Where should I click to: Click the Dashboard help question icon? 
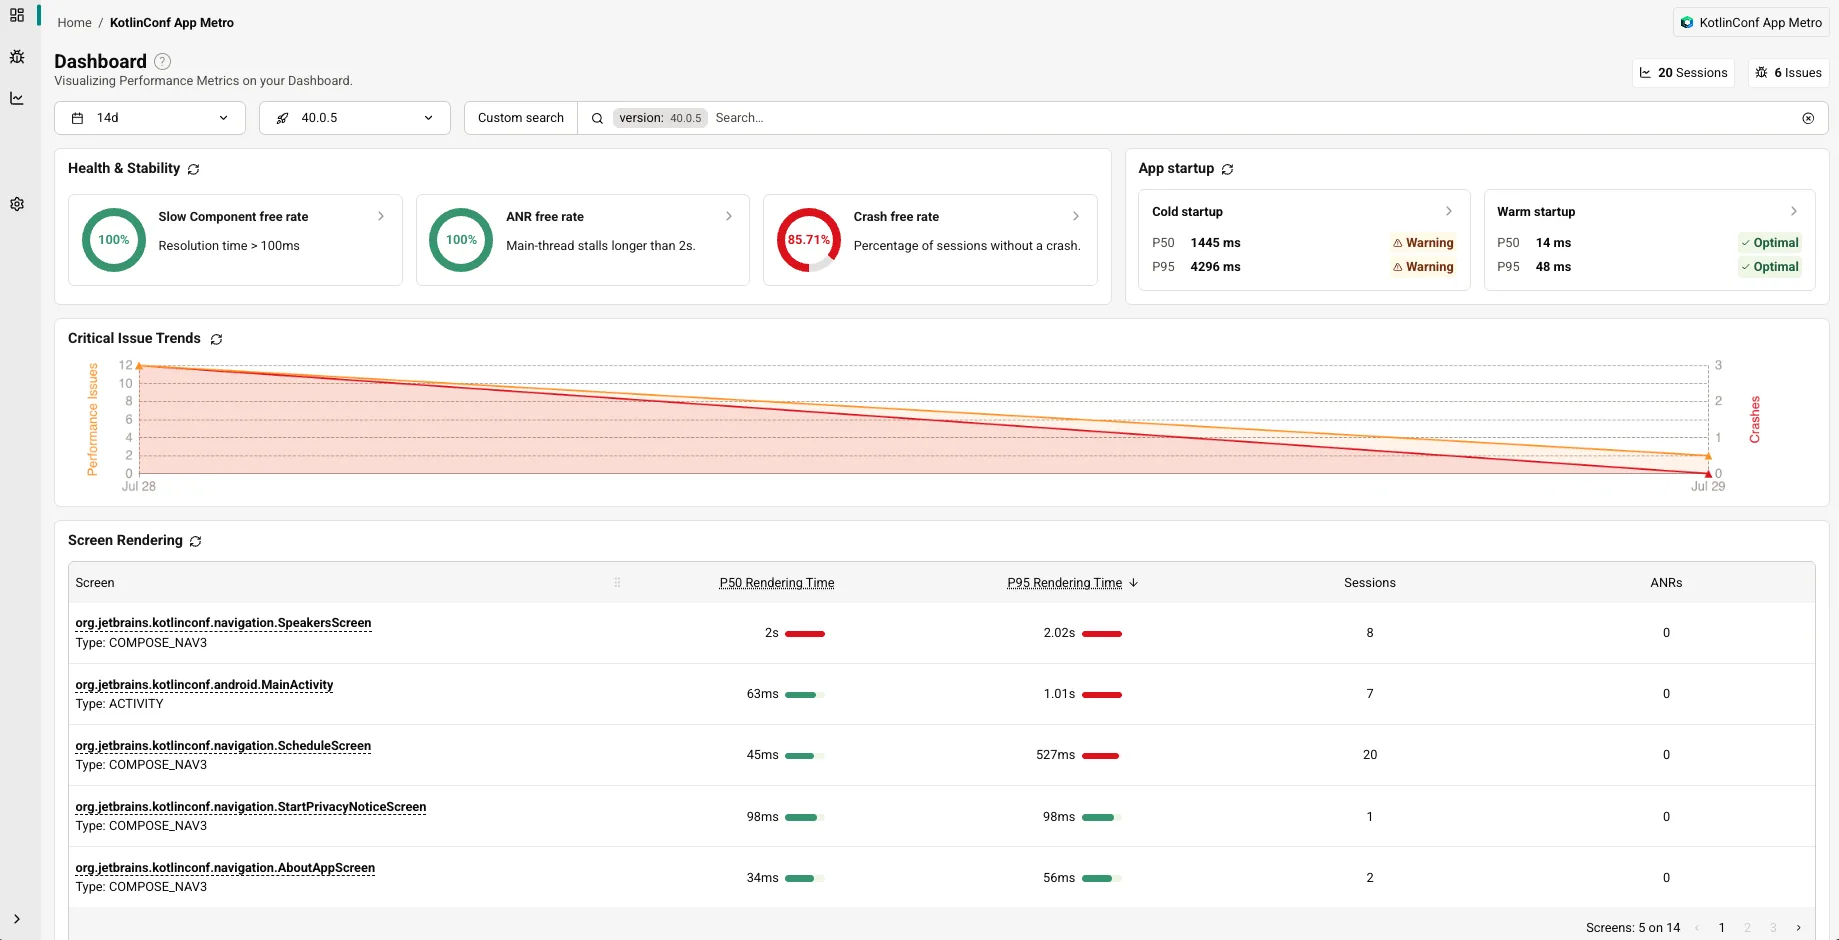tap(162, 62)
